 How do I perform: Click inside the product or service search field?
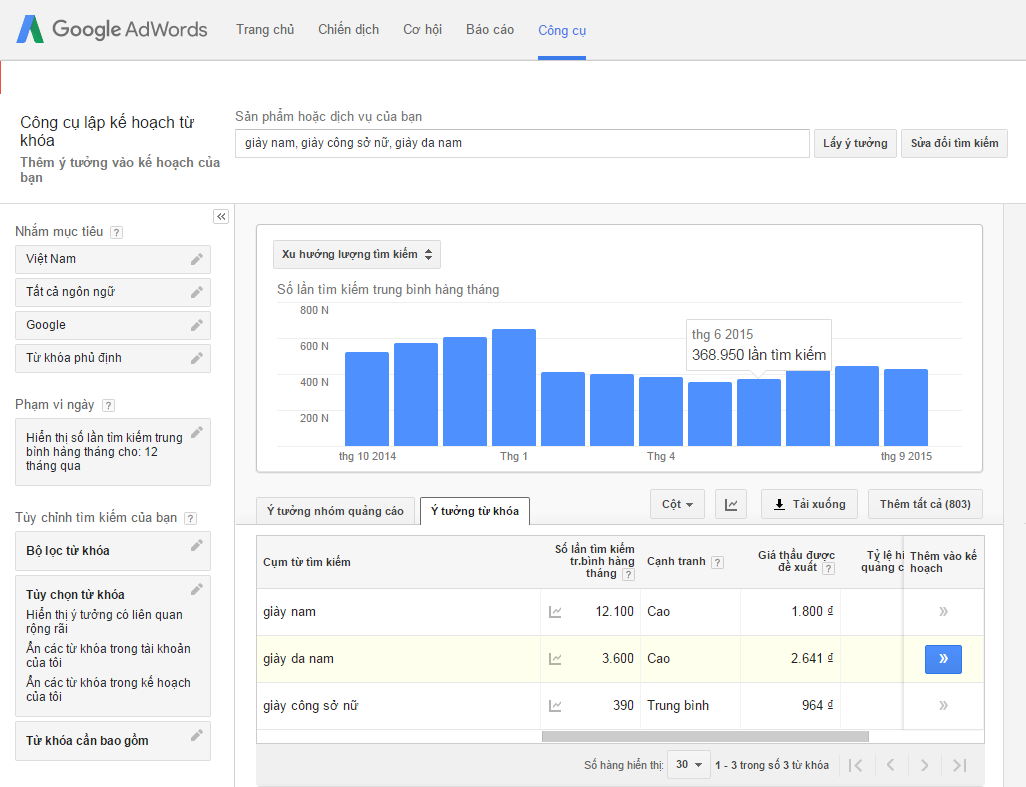point(521,143)
